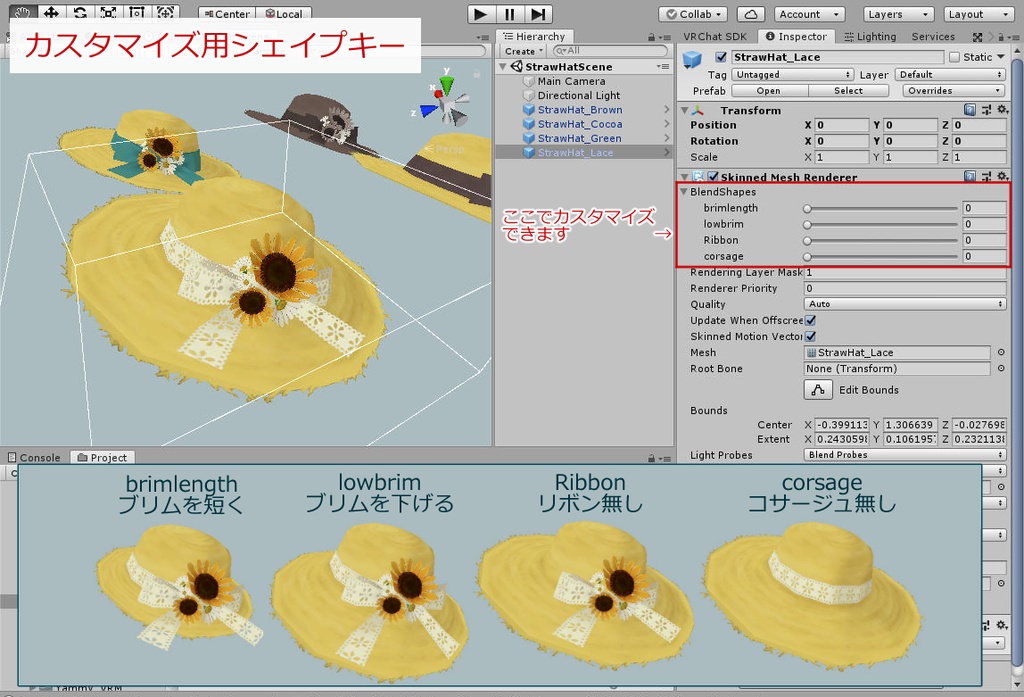This screenshot has width=1024, height=697.
Task: Open the Collab dropdown
Action: click(694, 14)
